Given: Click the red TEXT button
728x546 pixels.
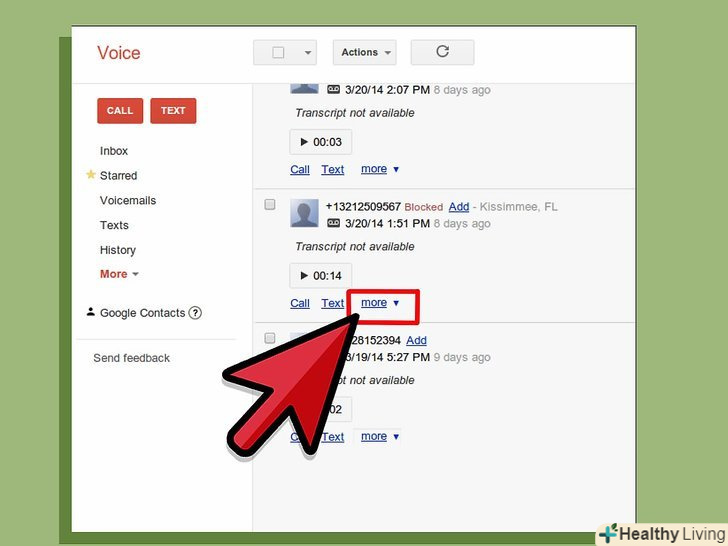Looking at the screenshot, I should pyautogui.click(x=173, y=110).
